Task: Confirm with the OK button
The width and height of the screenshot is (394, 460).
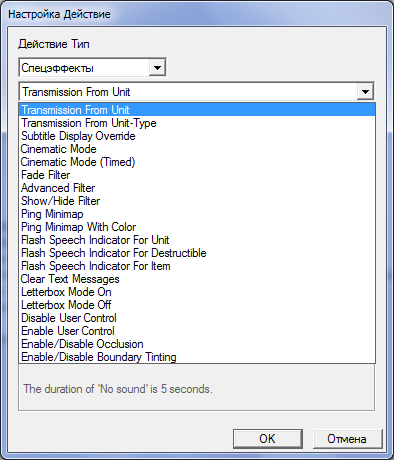Action: coord(268,439)
